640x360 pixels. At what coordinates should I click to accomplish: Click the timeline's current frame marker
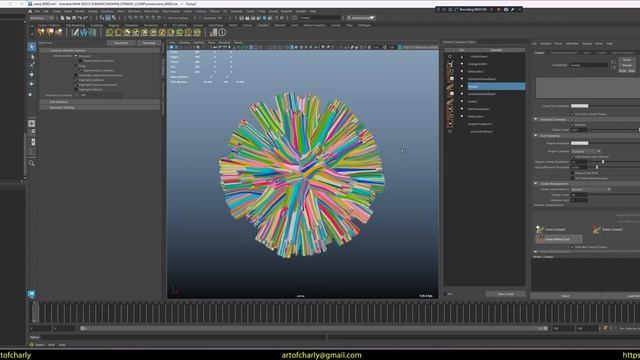(x=35, y=312)
